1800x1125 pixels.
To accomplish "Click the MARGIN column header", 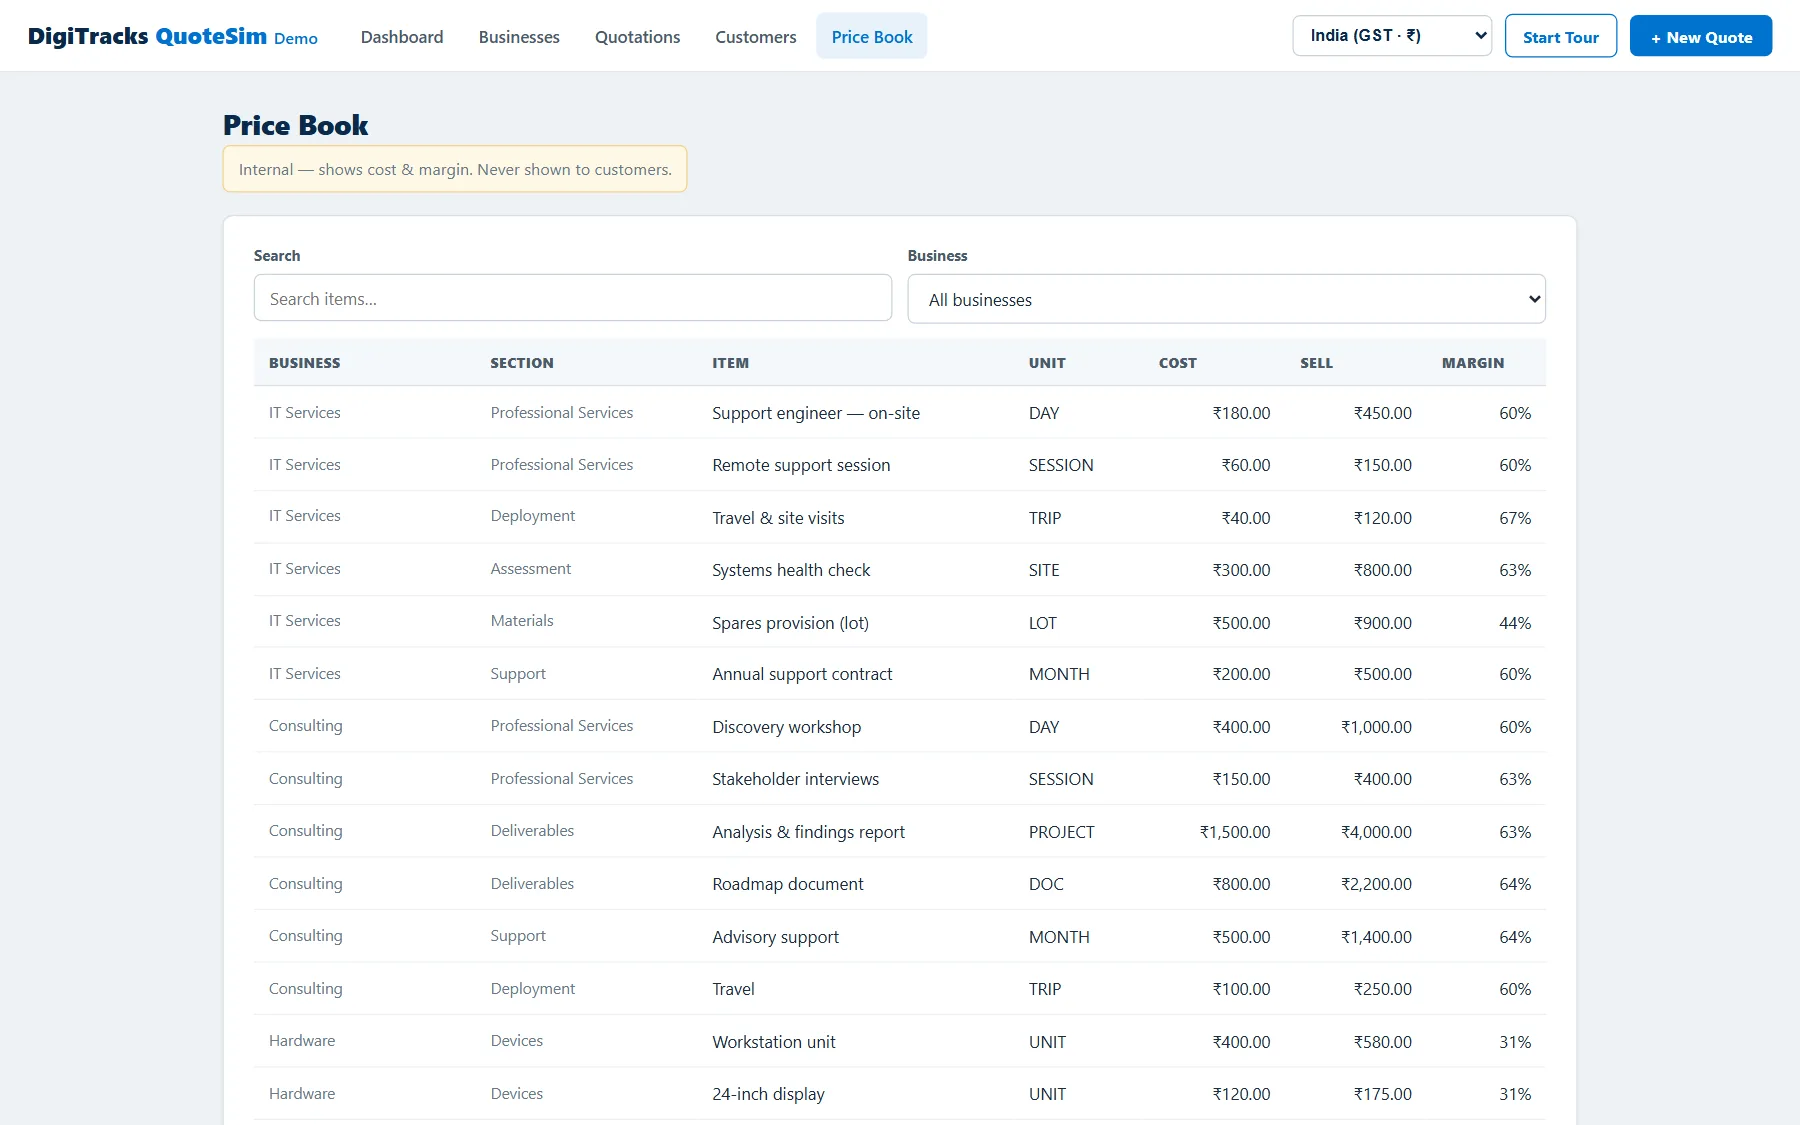I will pyautogui.click(x=1473, y=363).
